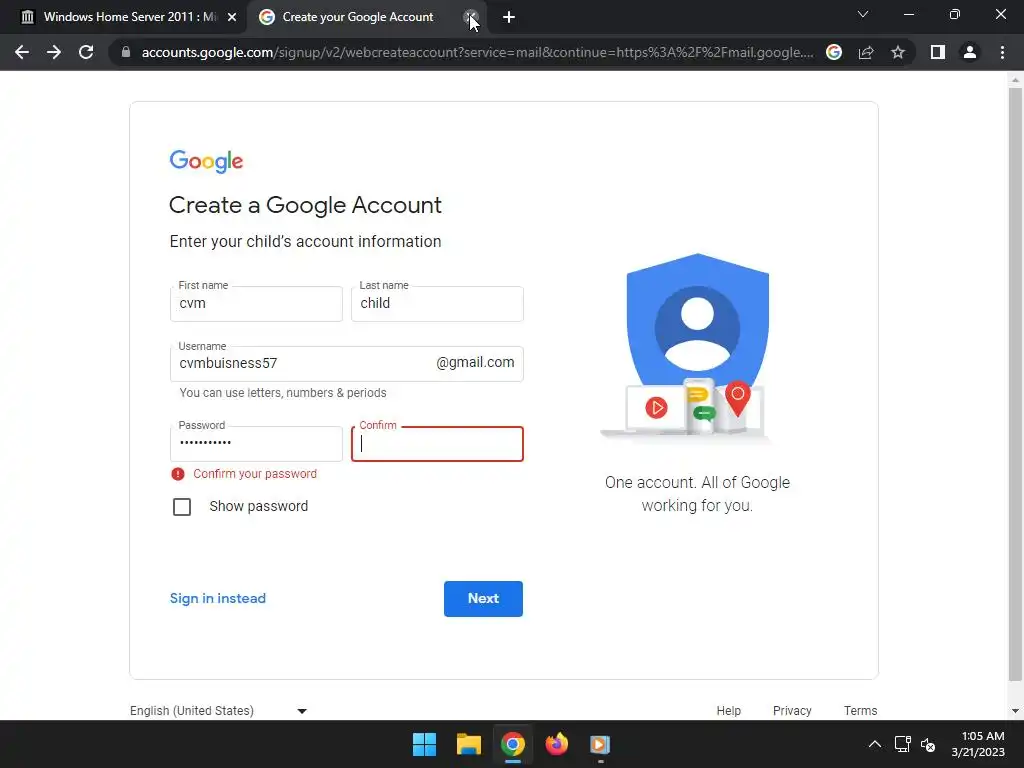Edit the Last name field

[x=437, y=304]
